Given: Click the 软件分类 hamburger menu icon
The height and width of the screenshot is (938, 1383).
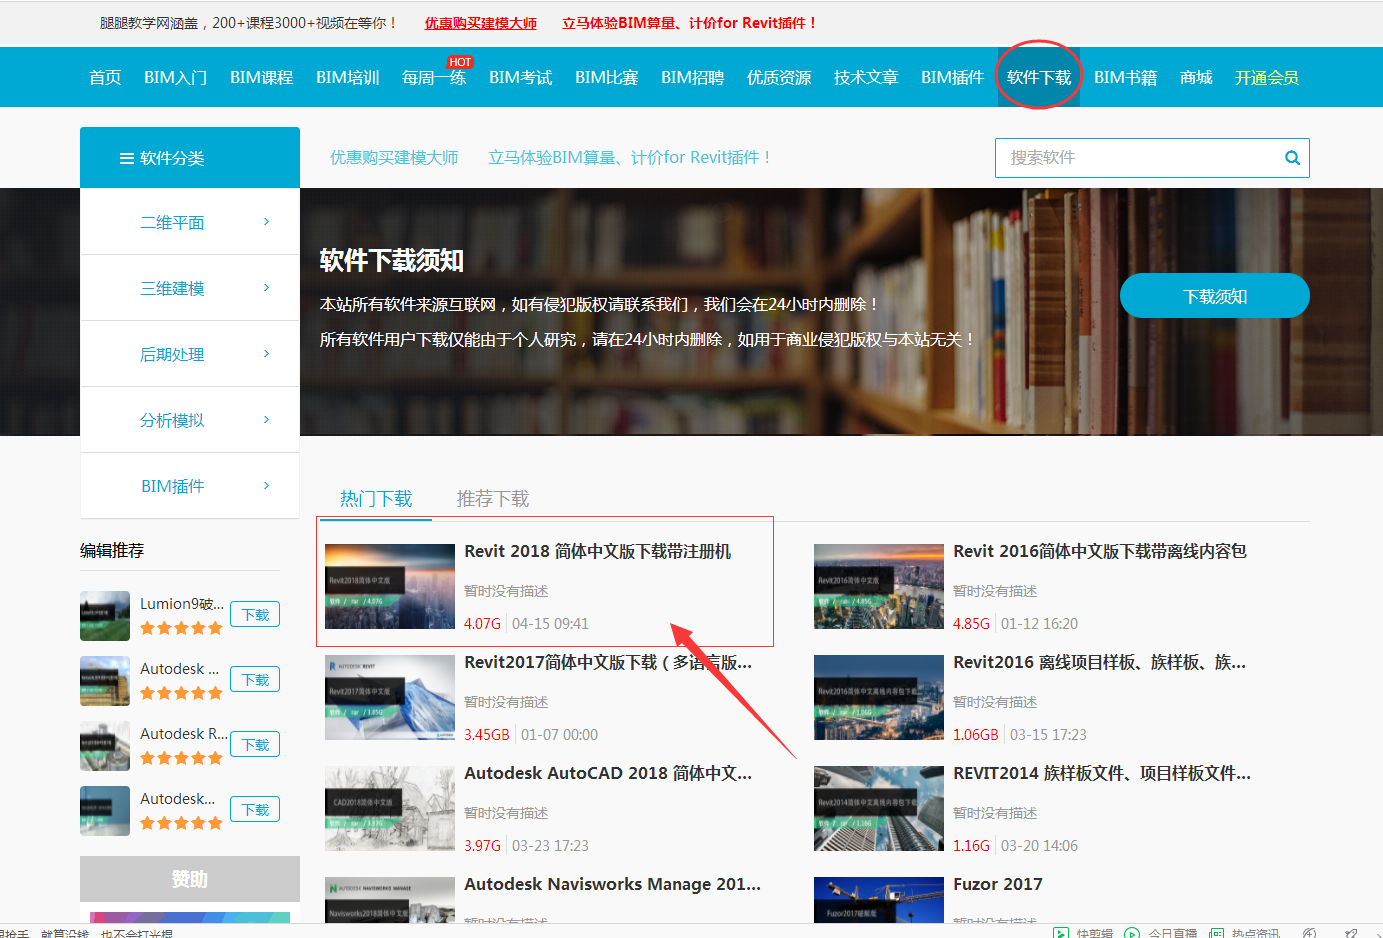Looking at the screenshot, I should (x=127, y=158).
